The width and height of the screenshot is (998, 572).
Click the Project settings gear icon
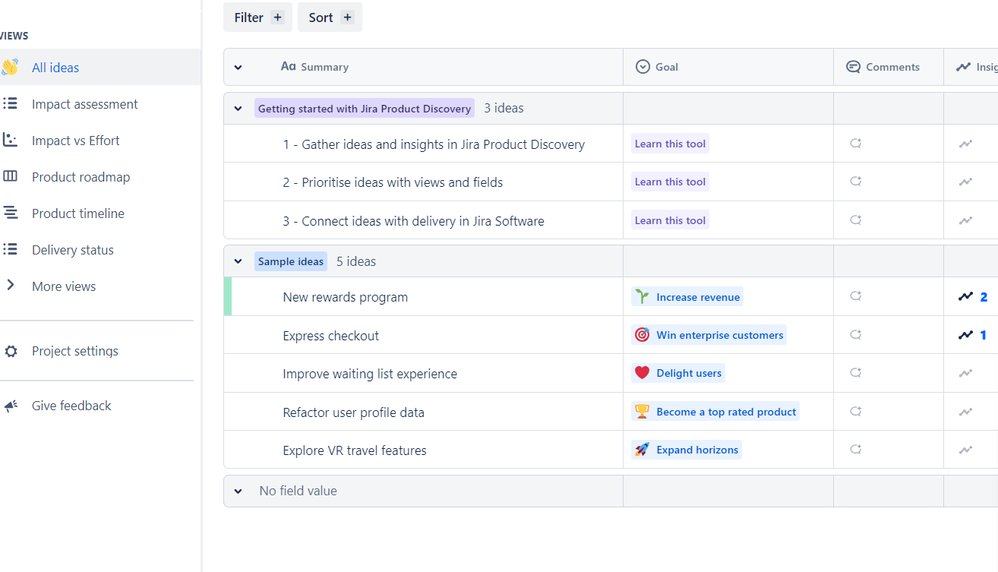point(11,351)
